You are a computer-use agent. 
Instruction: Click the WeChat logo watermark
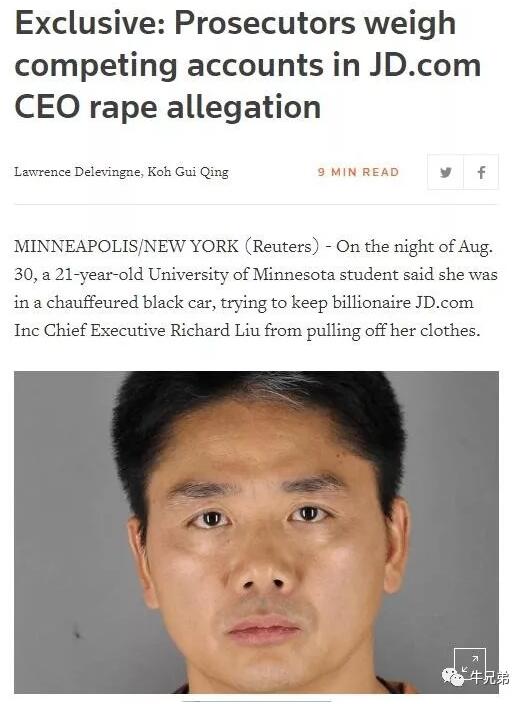tap(453, 677)
